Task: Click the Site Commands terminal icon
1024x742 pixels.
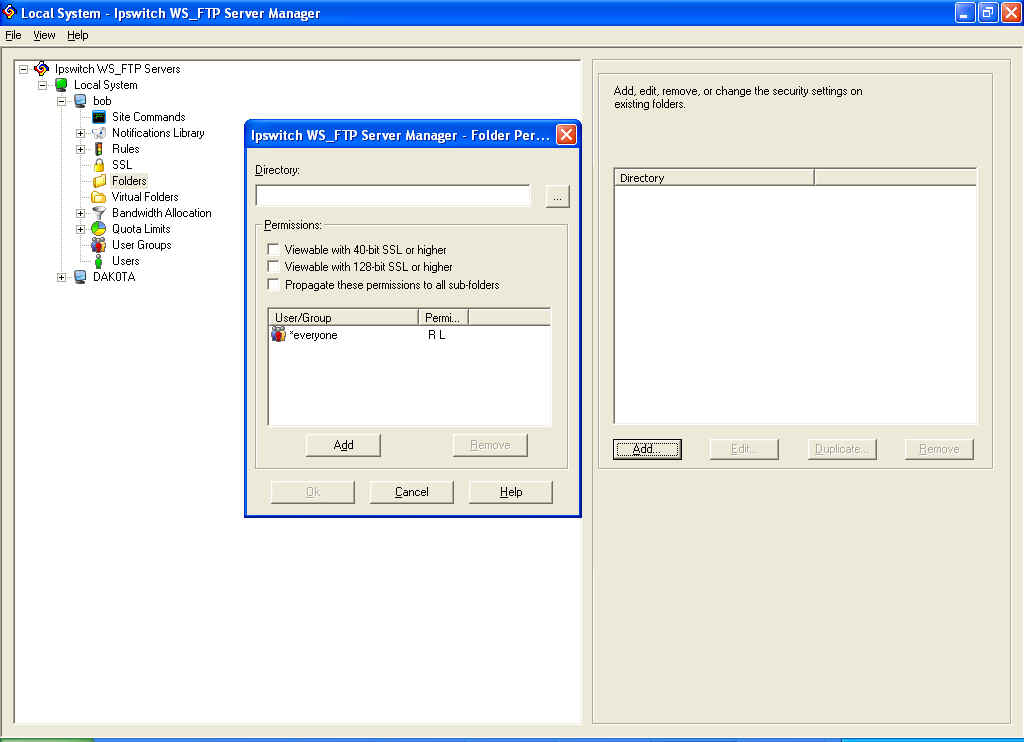Action: tap(99, 117)
